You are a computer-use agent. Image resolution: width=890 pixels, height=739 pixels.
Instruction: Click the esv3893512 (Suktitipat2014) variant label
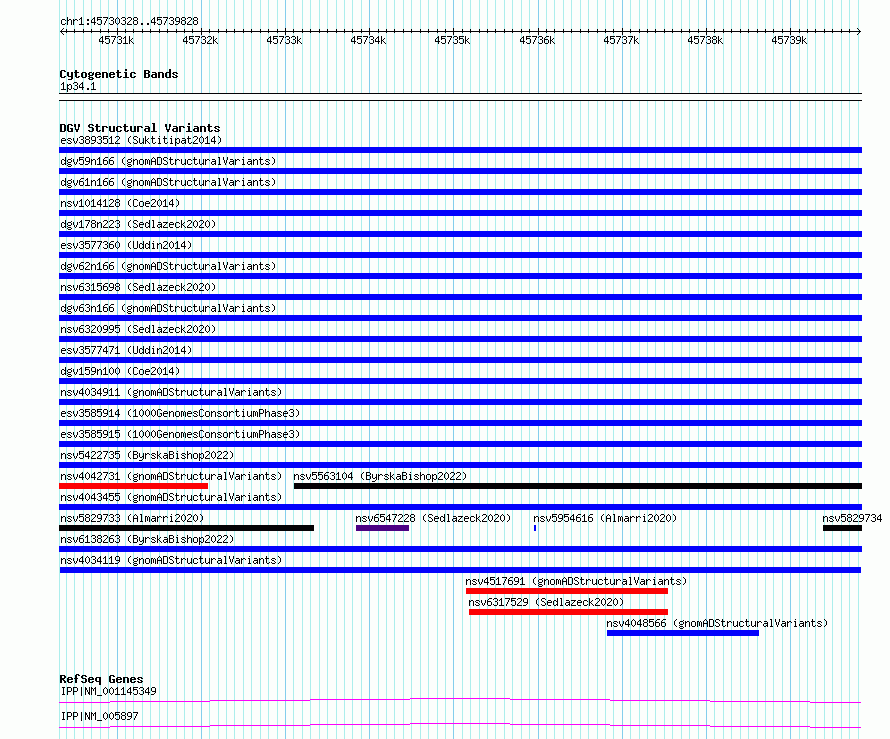[x=141, y=140]
